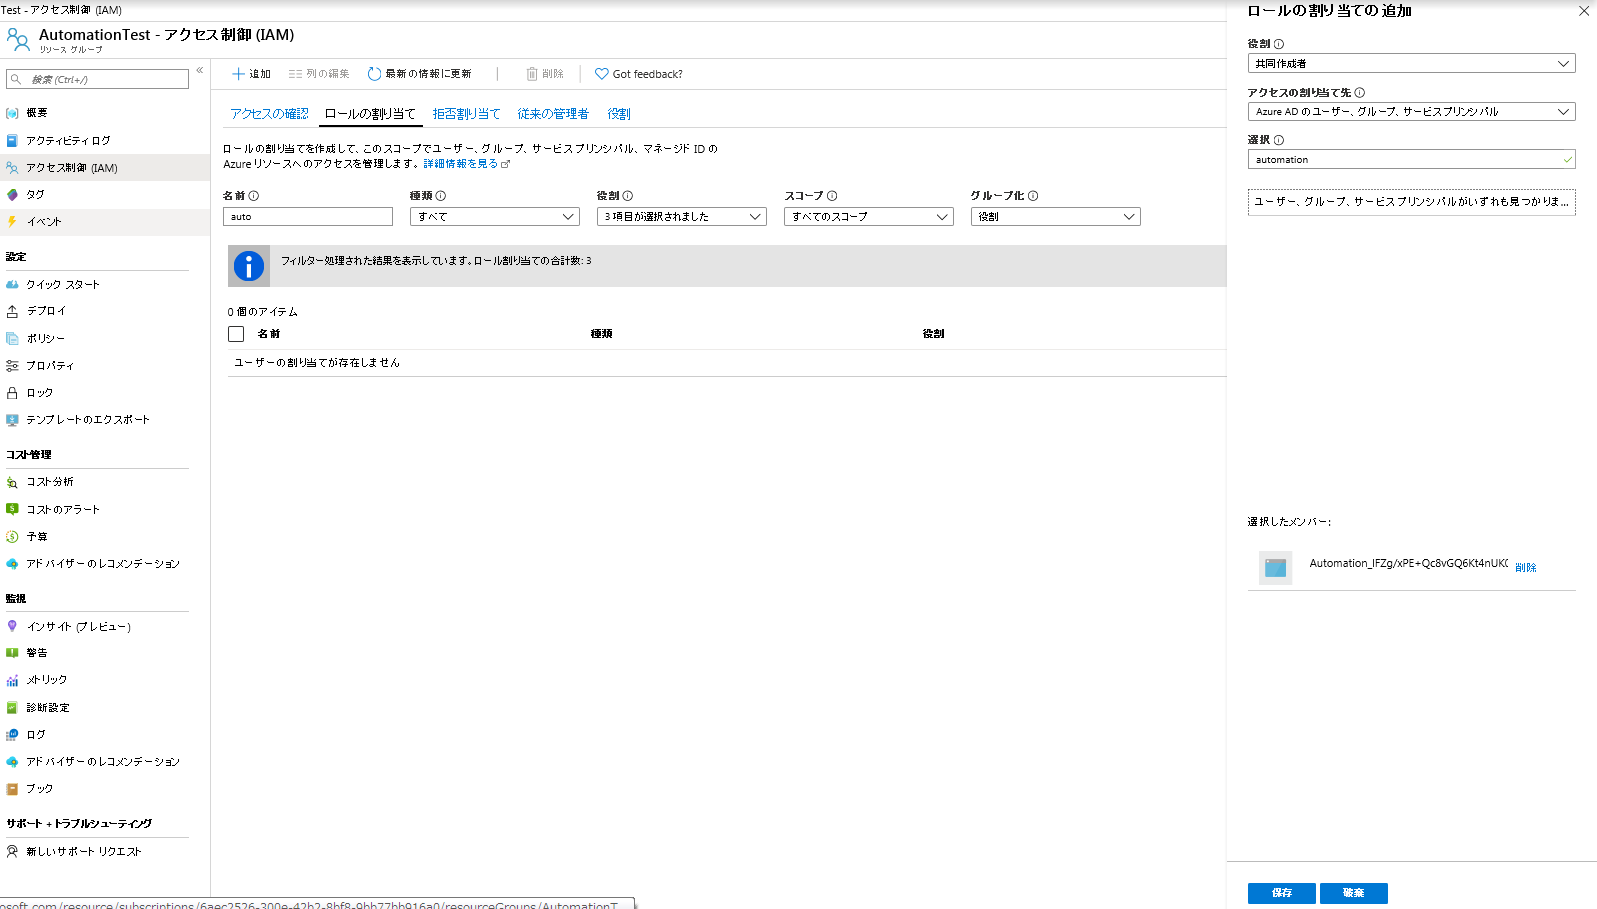Image resolution: width=1597 pixels, height=909 pixels.
Task: Open the ログ icon in monitoring section
Action: coord(12,735)
